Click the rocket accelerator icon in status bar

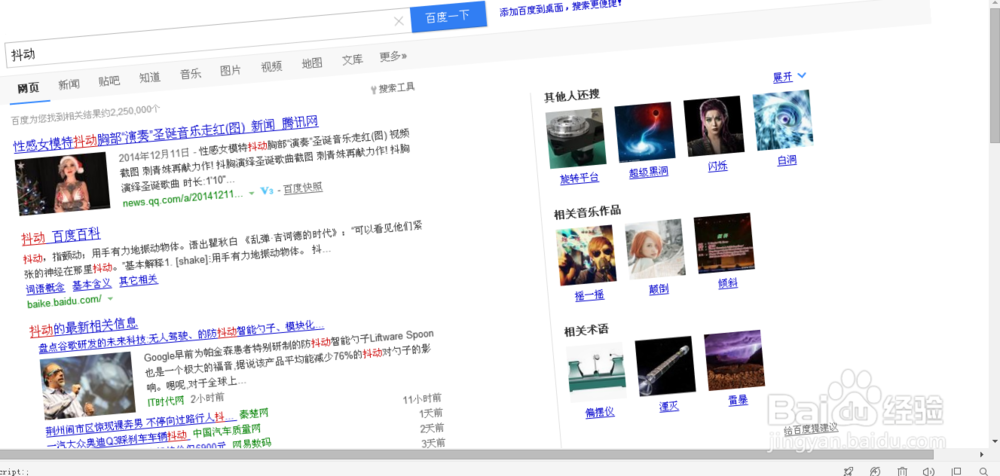[x=848, y=471]
